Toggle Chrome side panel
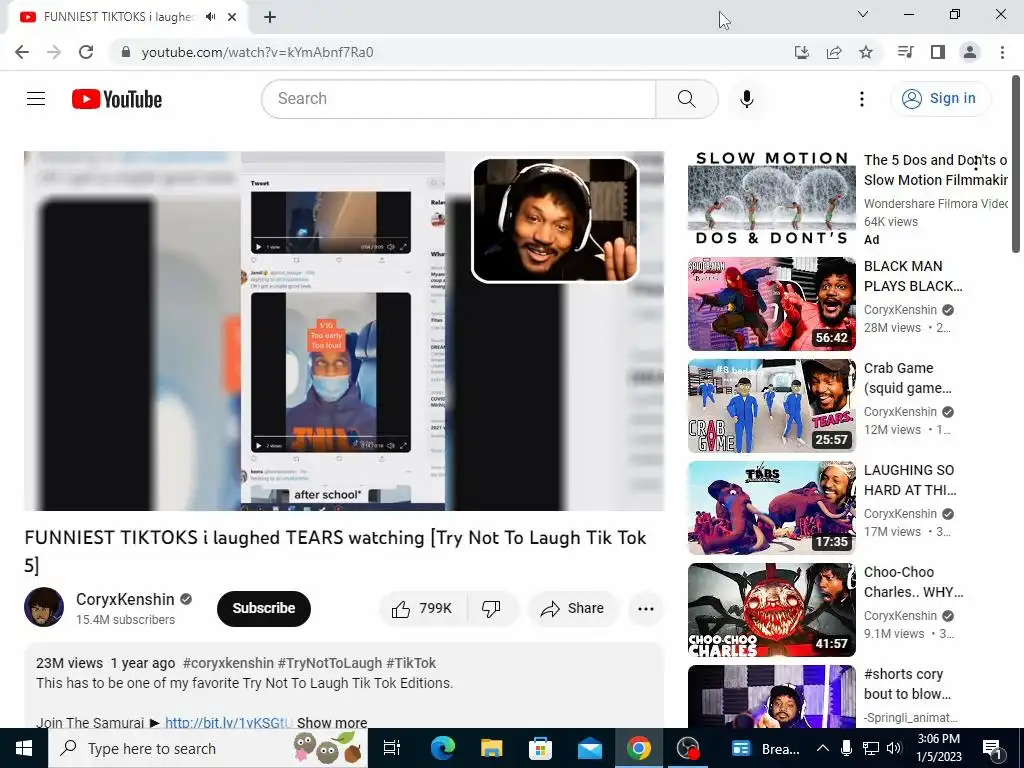Viewport: 1024px width, 768px height. (x=938, y=52)
